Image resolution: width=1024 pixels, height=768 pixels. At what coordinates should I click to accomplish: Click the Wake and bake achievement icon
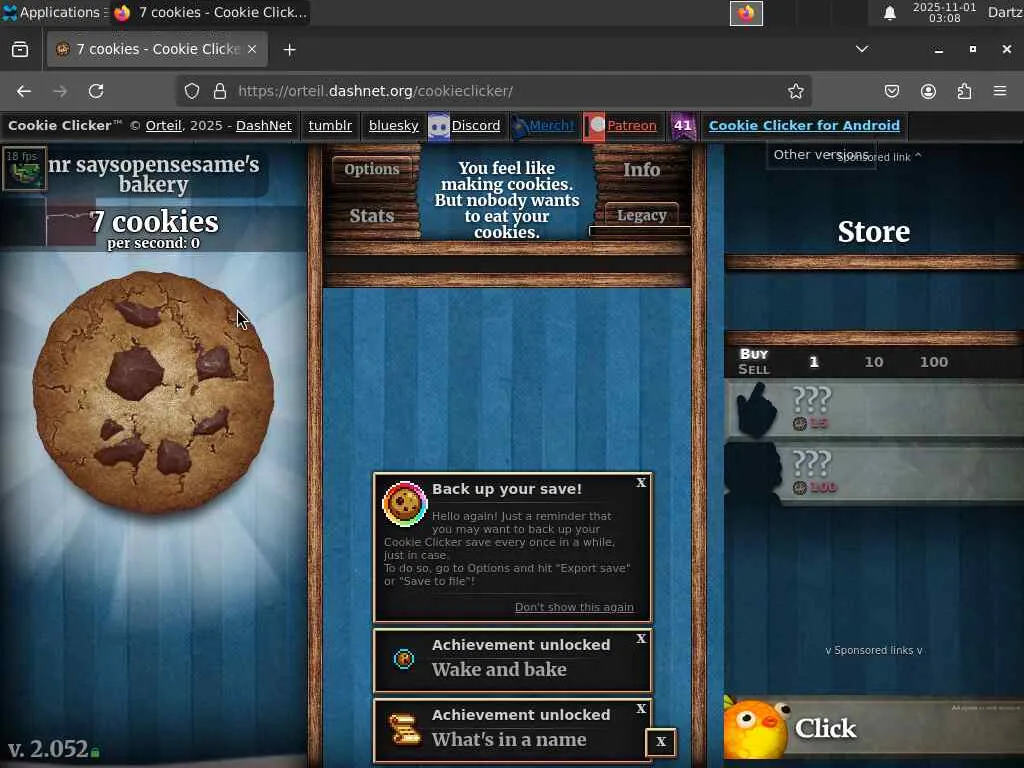[404, 659]
